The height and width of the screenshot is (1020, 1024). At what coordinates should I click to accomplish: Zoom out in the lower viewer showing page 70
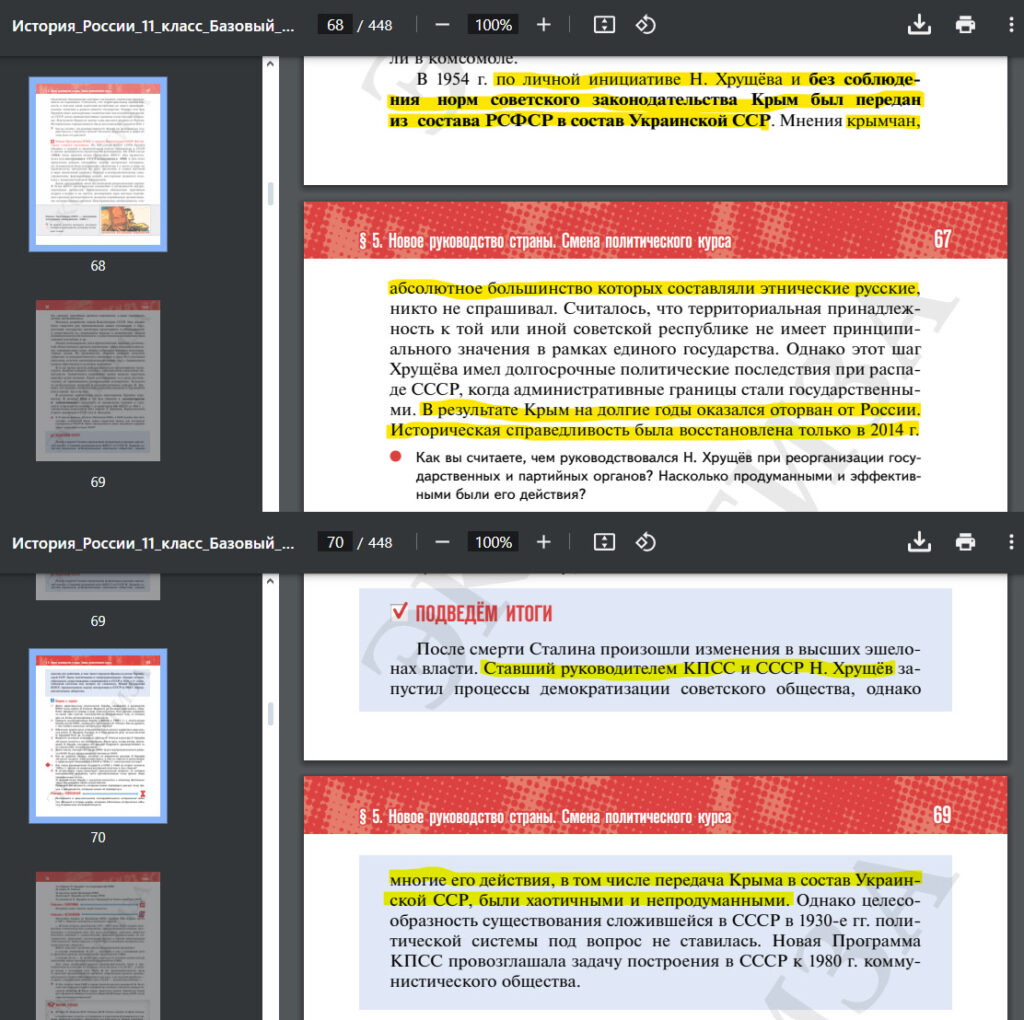pyautogui.click(x=442, y=542)
